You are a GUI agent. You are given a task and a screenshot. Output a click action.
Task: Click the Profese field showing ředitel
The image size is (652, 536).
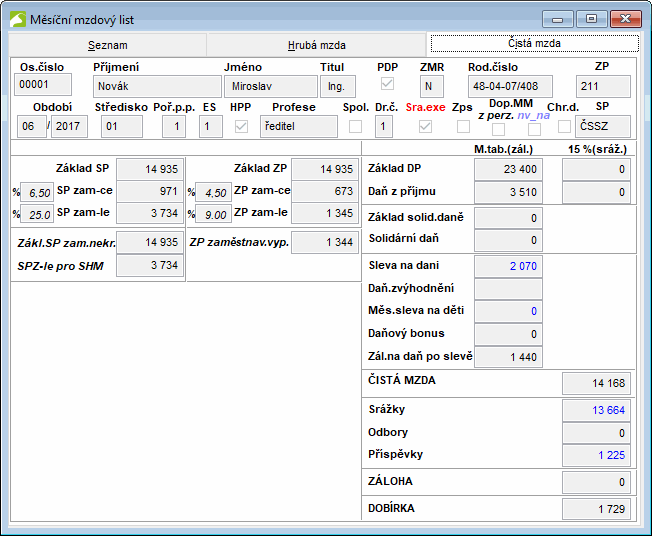coord(299,126)
